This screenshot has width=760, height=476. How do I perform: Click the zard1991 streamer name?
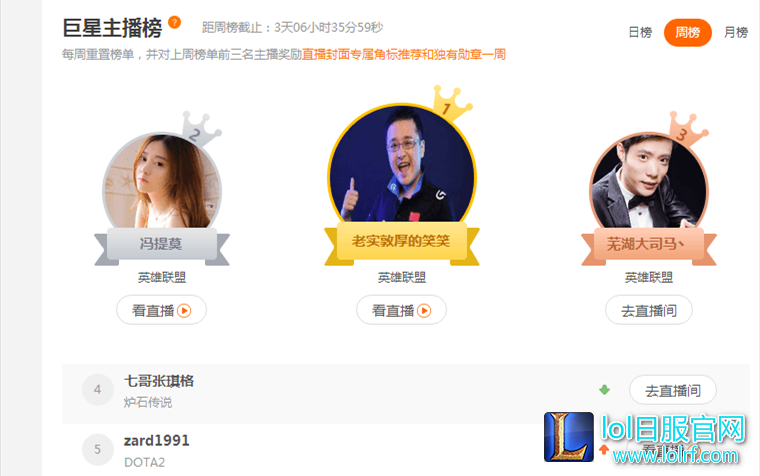(x=157, y=441)
